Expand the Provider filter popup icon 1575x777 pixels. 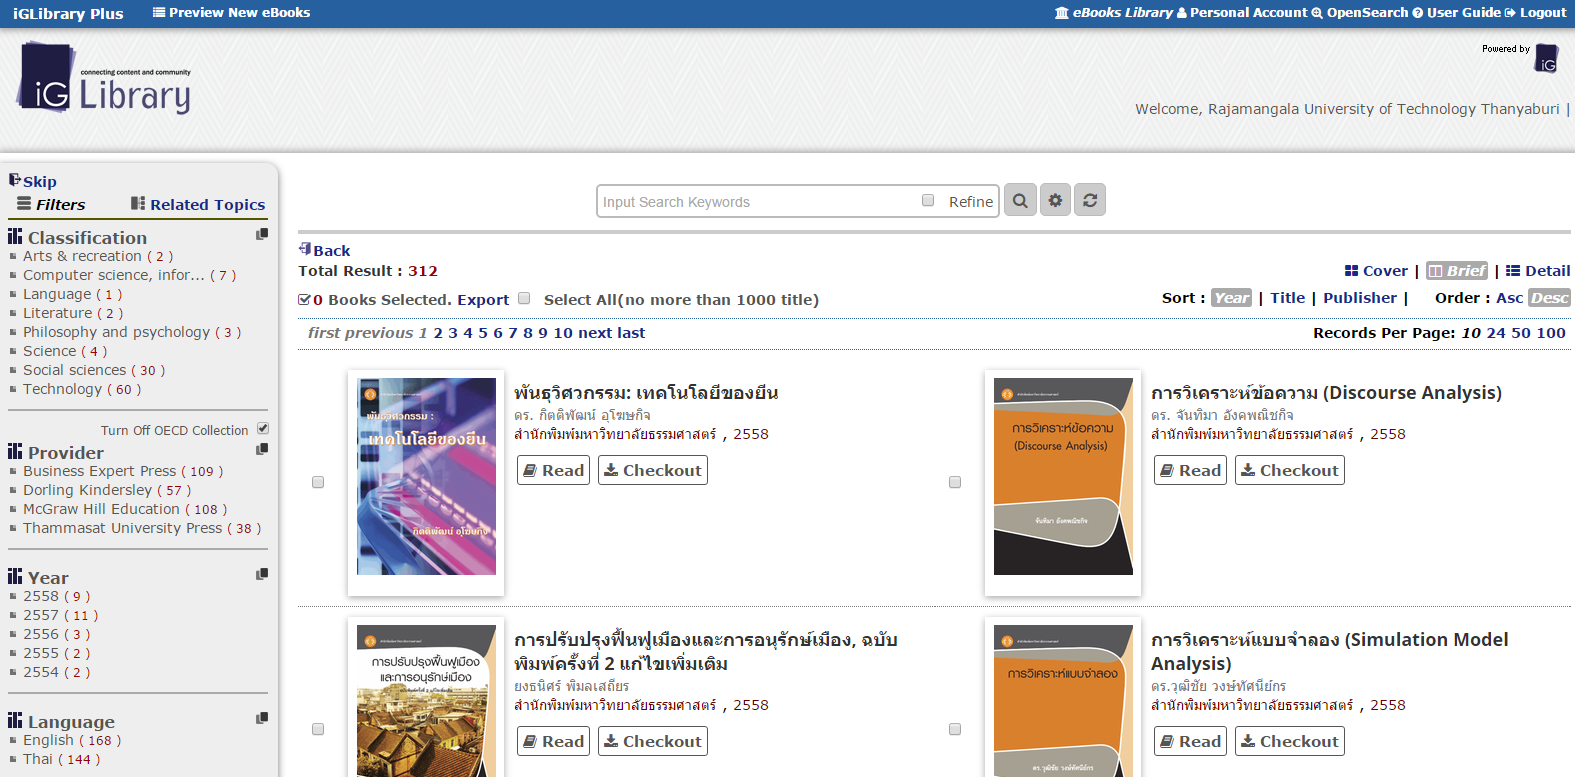pos(262,449)
